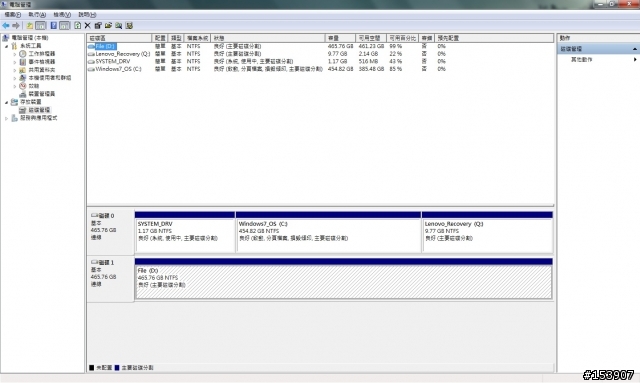Click the 454.82 GB capacity cell

click(340, 69)
